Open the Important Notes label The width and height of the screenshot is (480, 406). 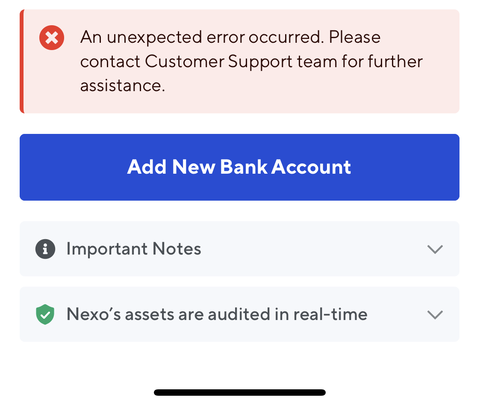tap(134, 249)
